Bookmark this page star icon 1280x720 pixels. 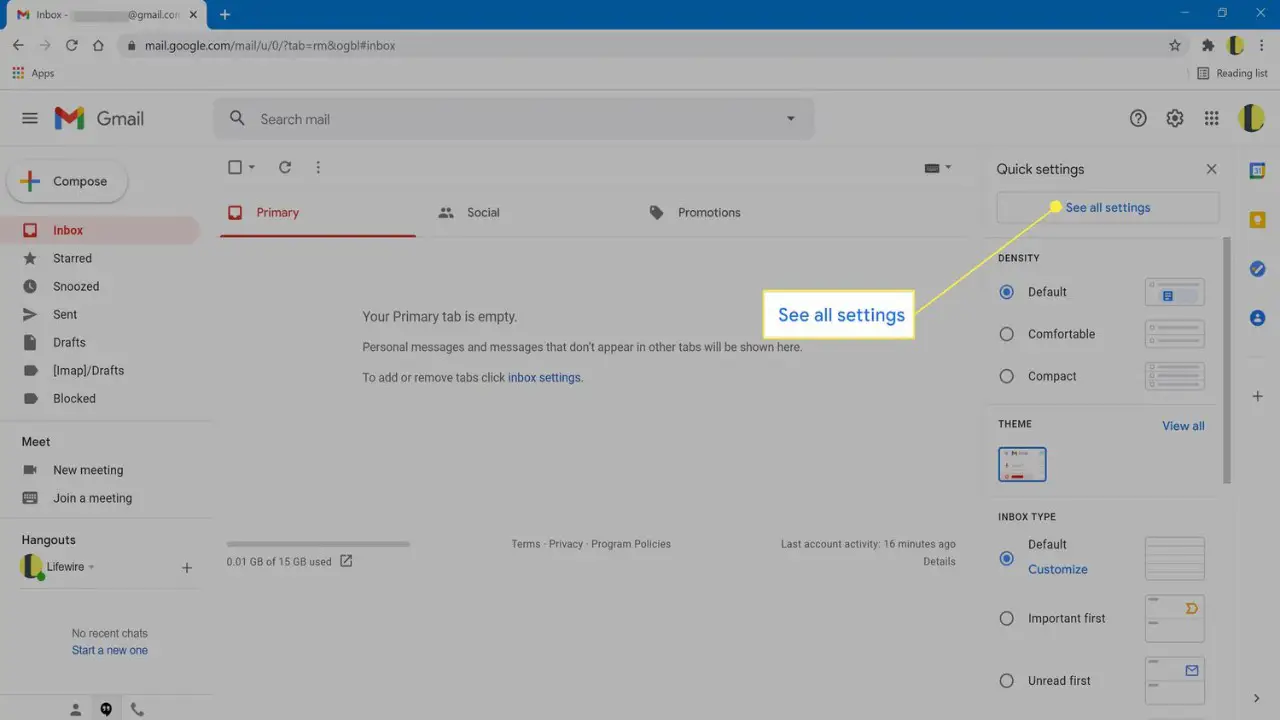pyautogui.click(x=1175, y=45)
